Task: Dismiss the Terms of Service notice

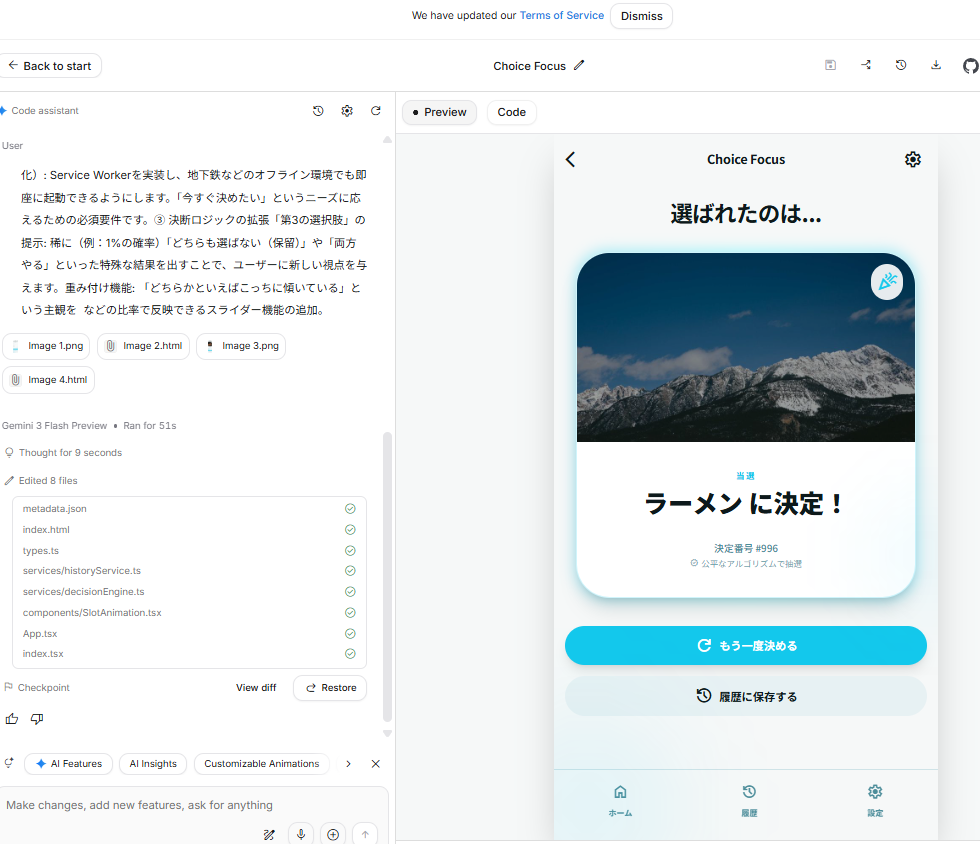Action: (640, 16)
